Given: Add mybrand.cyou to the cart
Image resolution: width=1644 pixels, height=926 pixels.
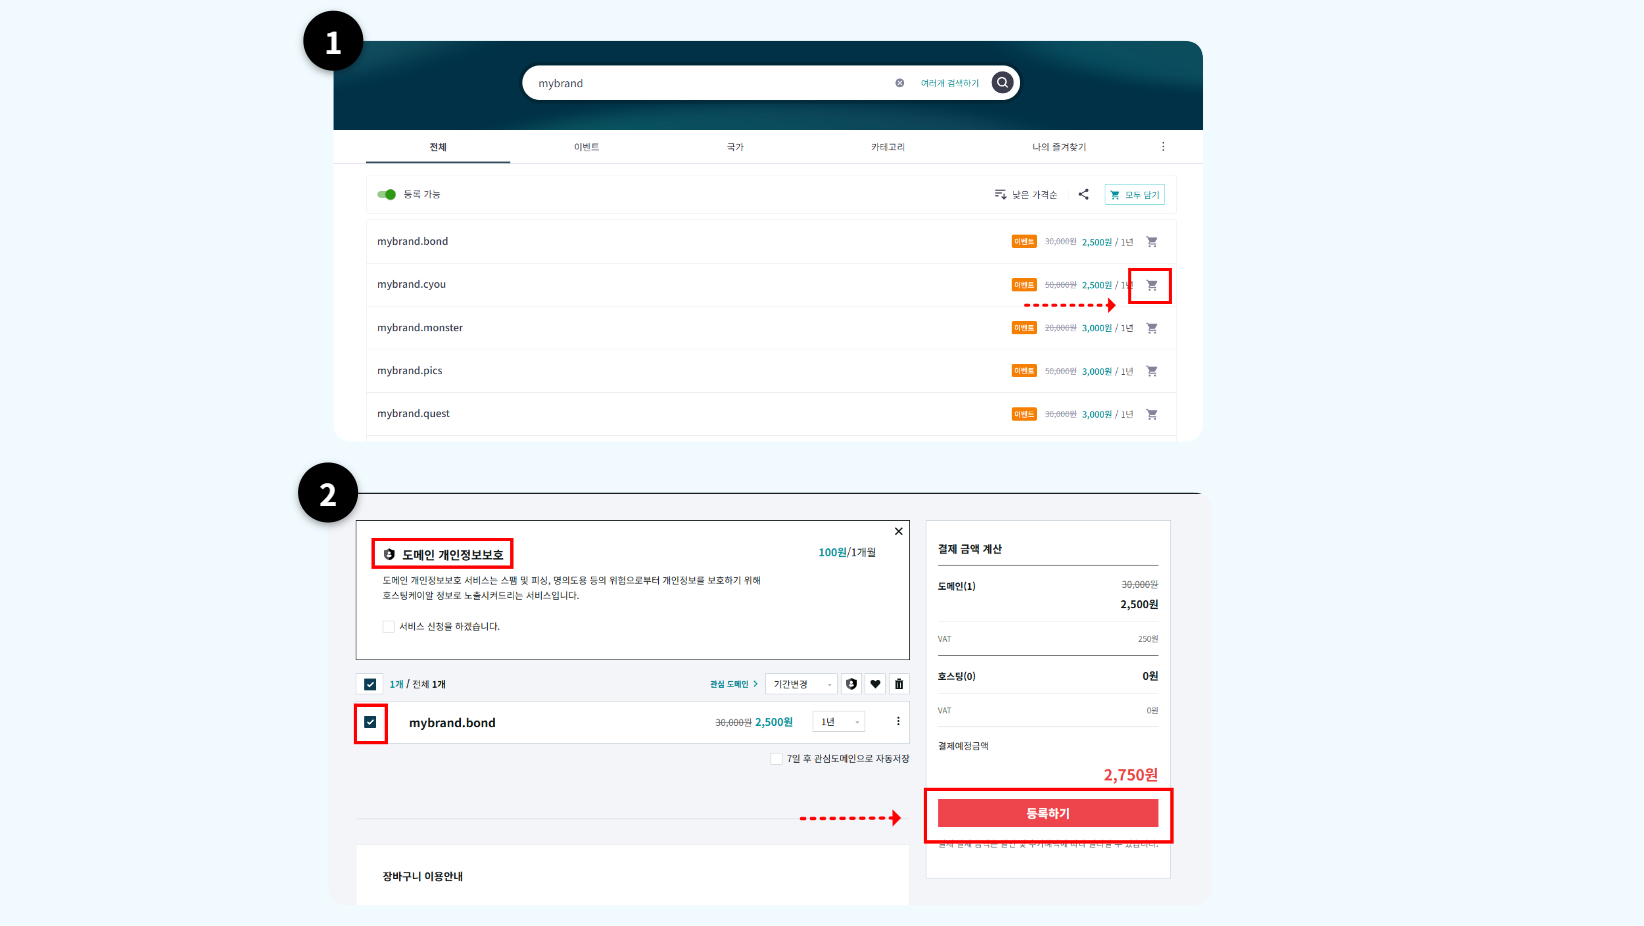Looking at the screenshot, I should pyautogui.click(x=1151, y=285).
